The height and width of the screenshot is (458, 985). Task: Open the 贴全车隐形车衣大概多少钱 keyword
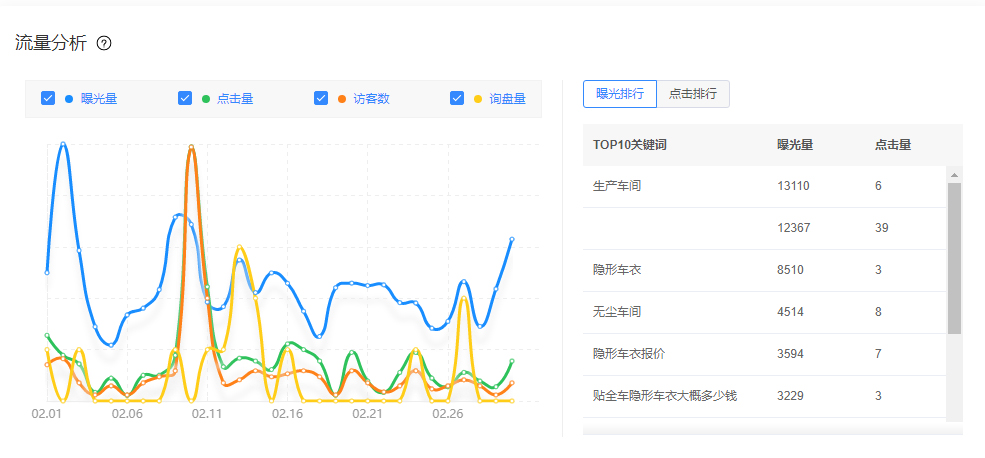(664, 396)
